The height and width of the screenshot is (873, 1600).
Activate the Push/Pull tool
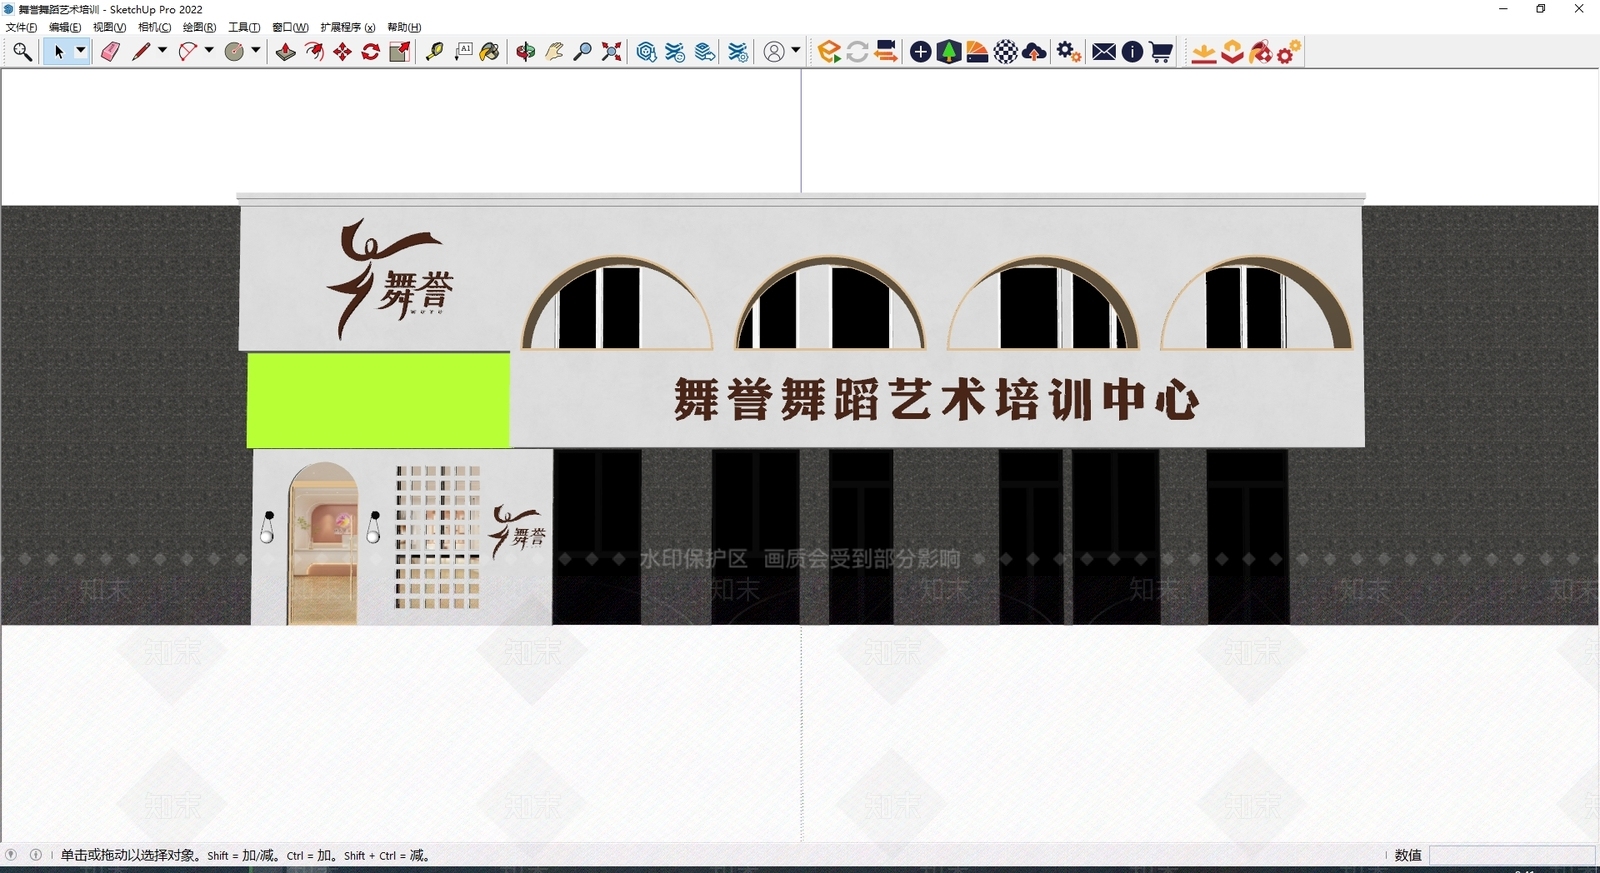tap(286, 52)
